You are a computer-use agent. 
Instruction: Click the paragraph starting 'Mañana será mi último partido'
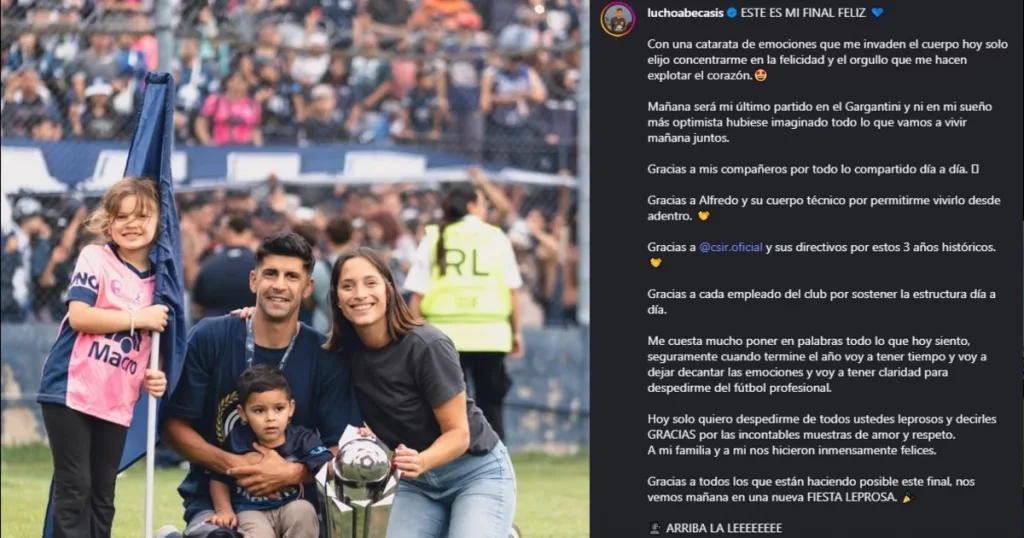(820, 122)
